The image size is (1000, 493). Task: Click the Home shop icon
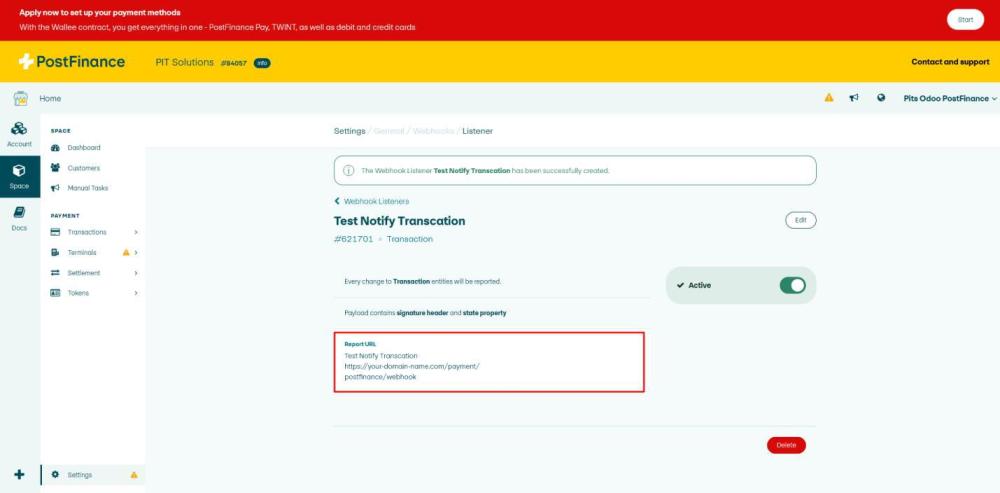click(x=20, y=98)
